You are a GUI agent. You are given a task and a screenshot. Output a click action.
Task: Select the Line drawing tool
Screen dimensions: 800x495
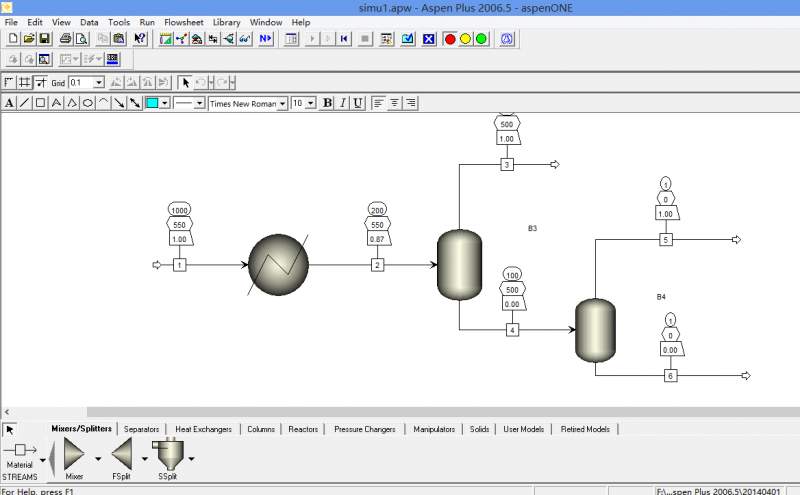[x=24, y=103]
